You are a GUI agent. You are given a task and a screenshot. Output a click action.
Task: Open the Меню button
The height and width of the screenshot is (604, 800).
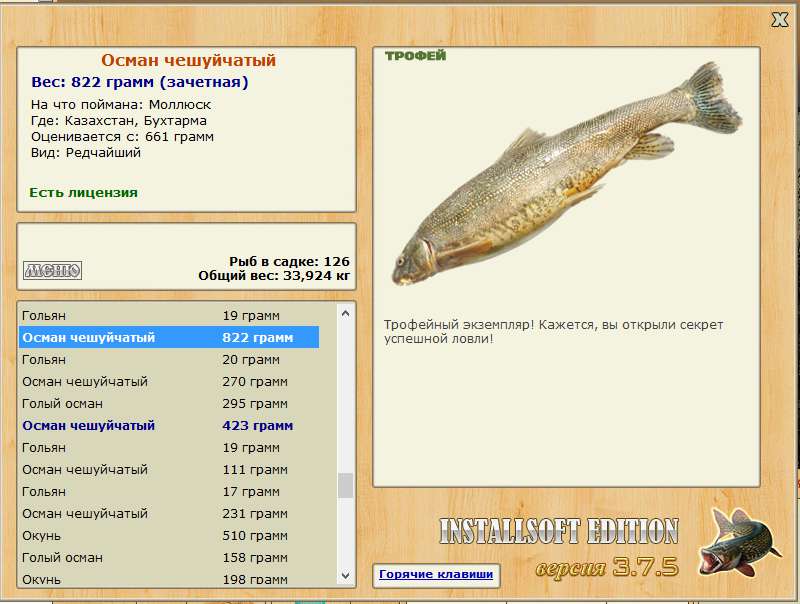tap(53, 270)
